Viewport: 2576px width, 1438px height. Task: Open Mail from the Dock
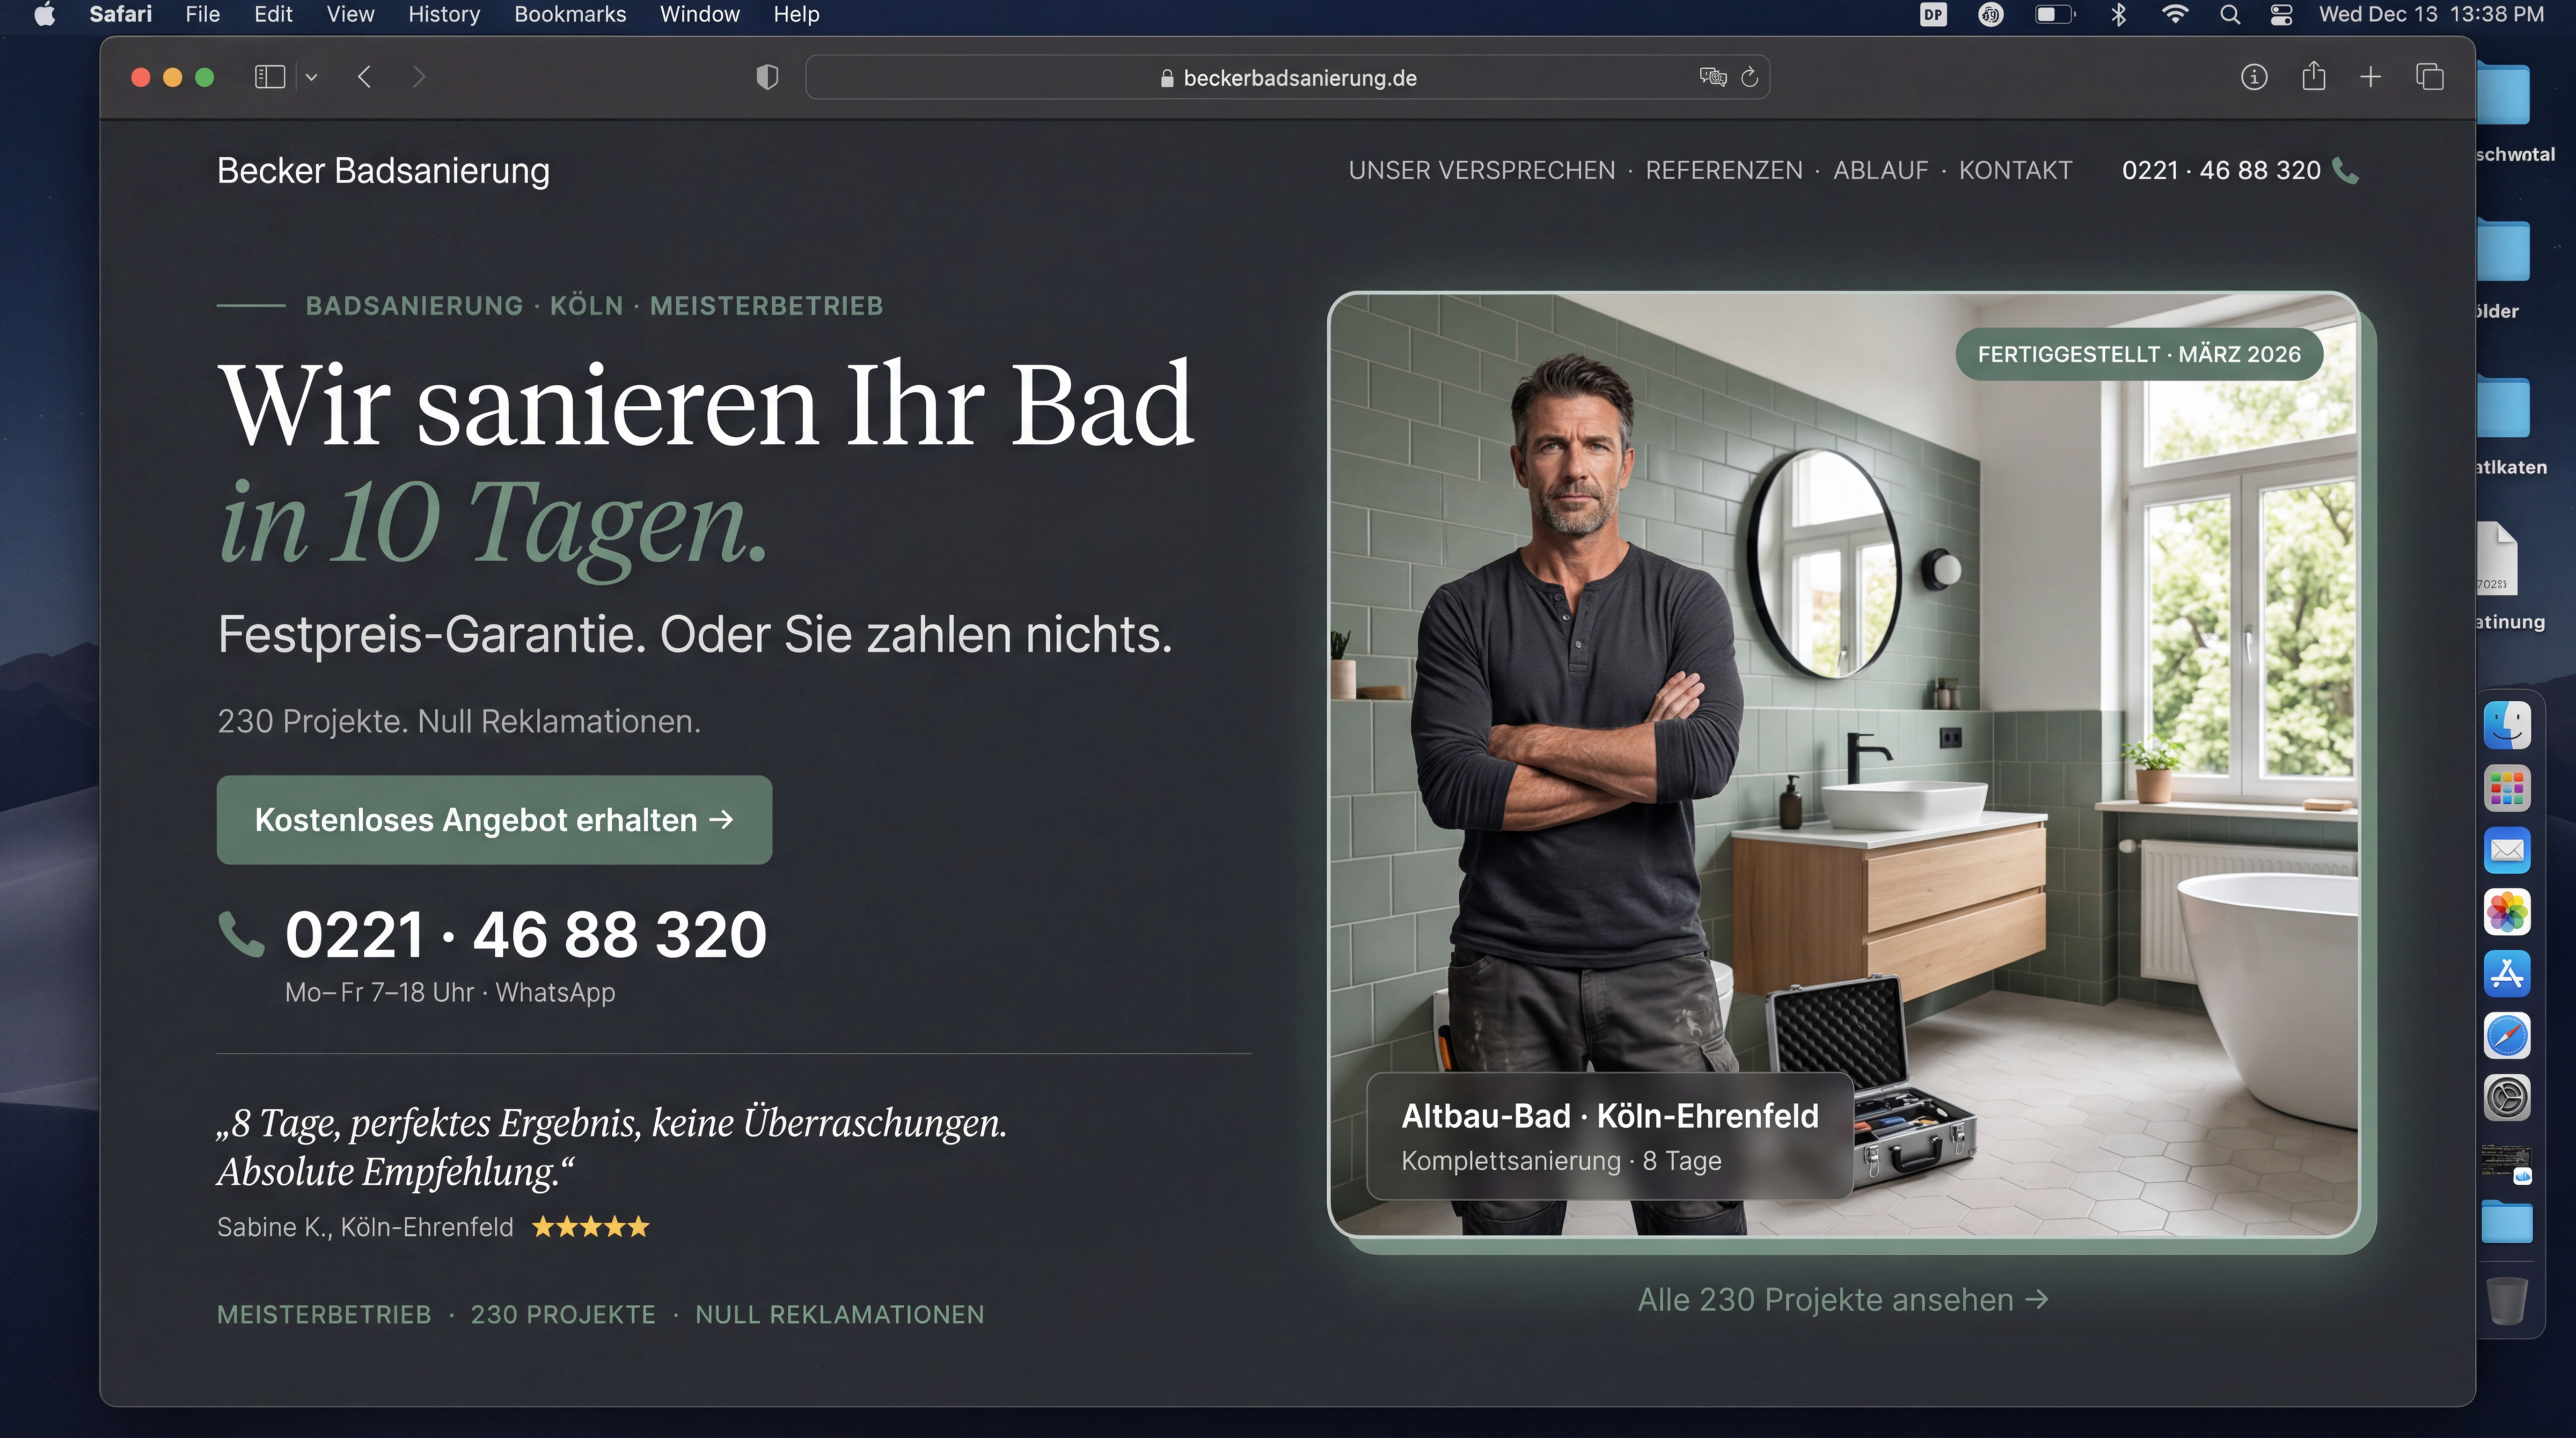(2508, 850)
